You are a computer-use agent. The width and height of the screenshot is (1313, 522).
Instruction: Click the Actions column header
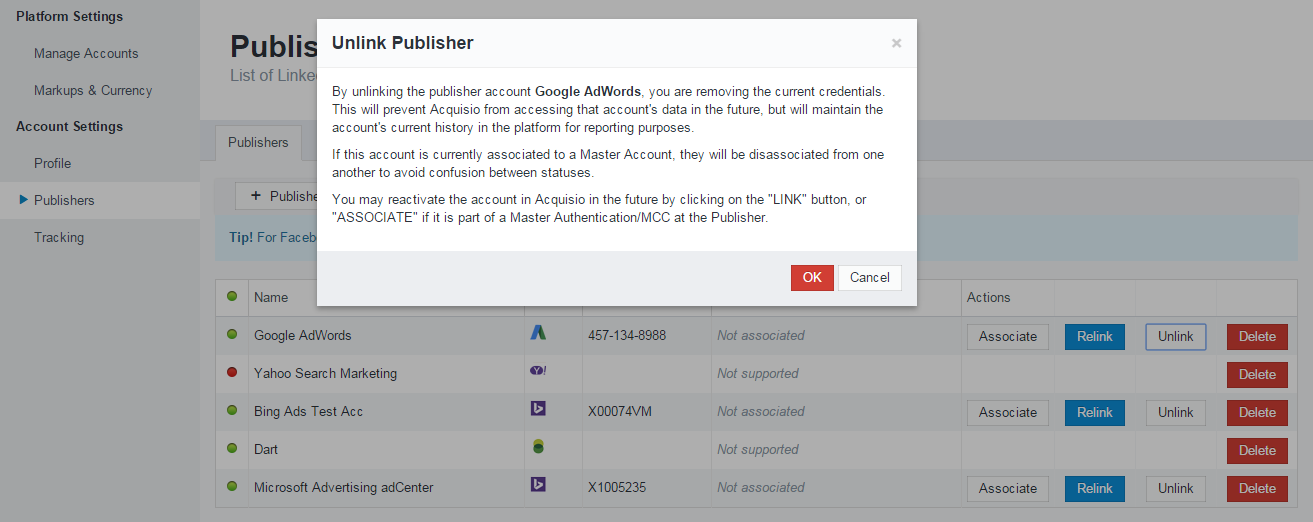tap(989, 297)
